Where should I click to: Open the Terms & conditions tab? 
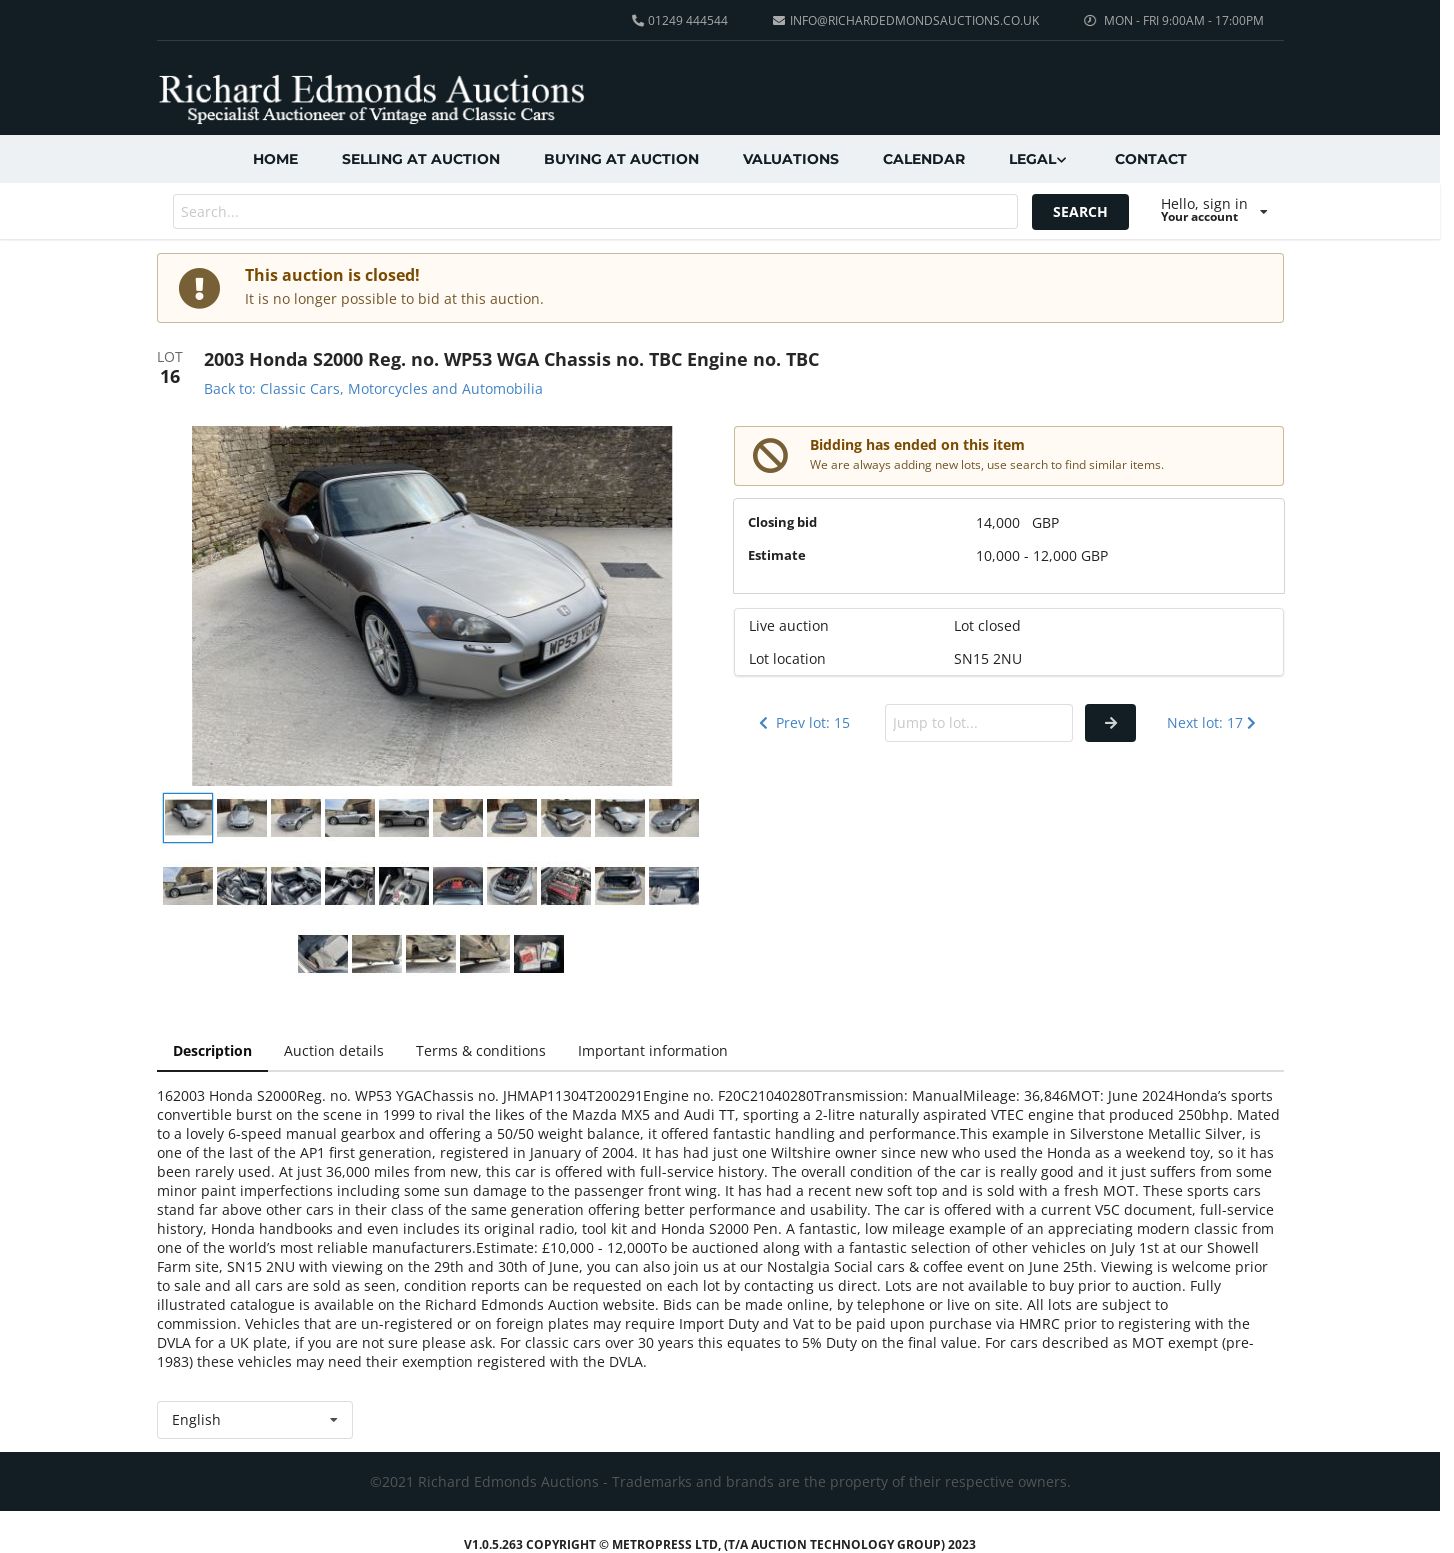[x=481, y=1051]
